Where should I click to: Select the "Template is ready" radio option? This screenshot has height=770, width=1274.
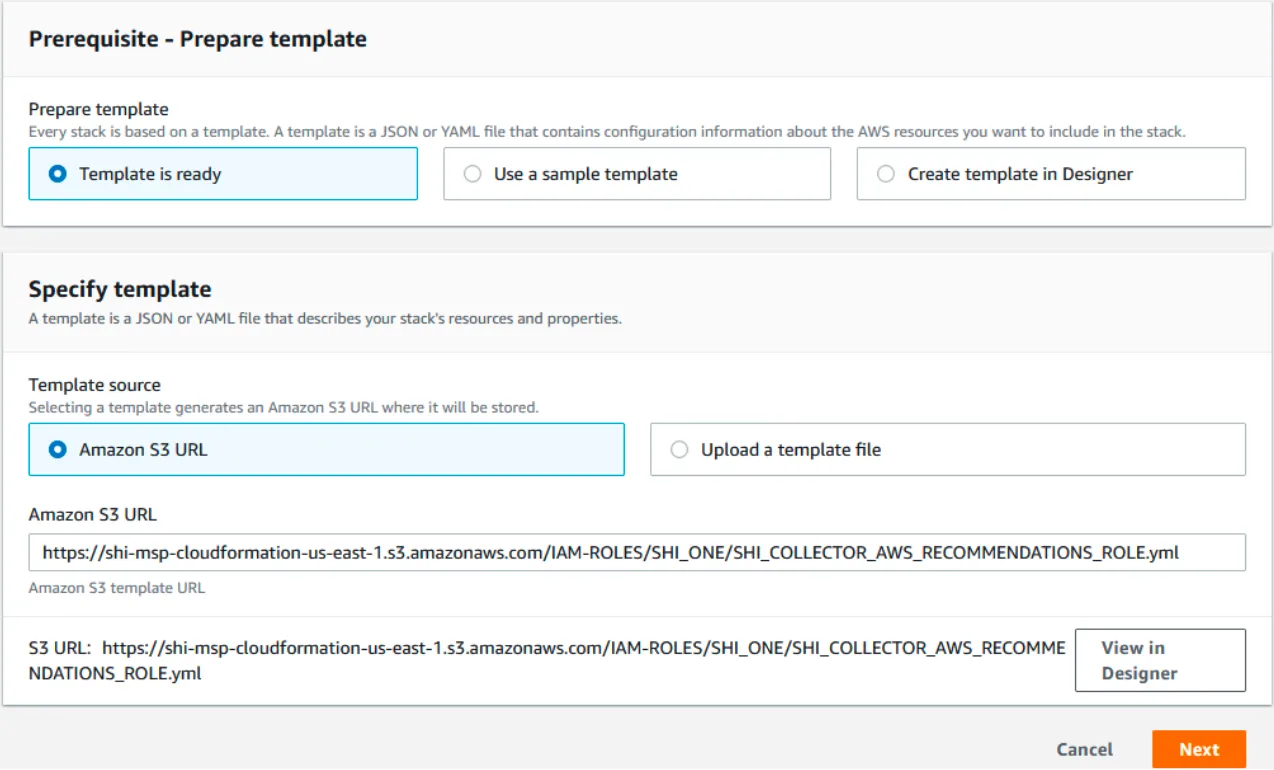(x=223, y=174)
